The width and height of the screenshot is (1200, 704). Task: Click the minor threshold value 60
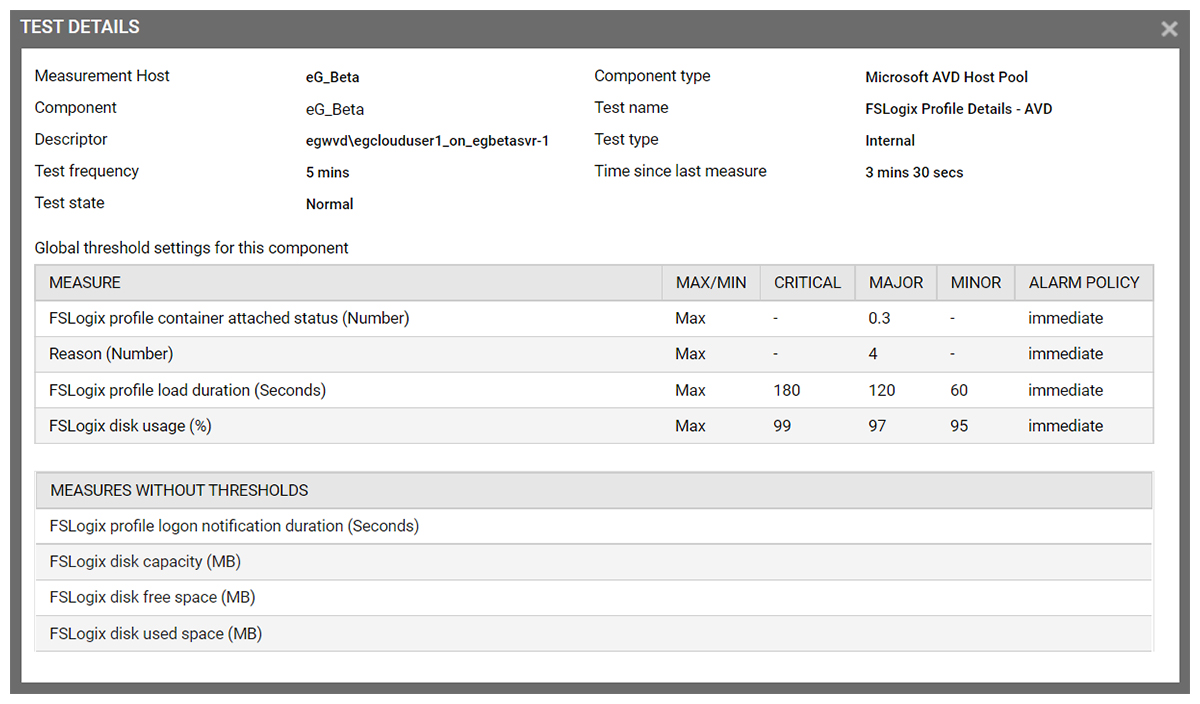(959, 390)
